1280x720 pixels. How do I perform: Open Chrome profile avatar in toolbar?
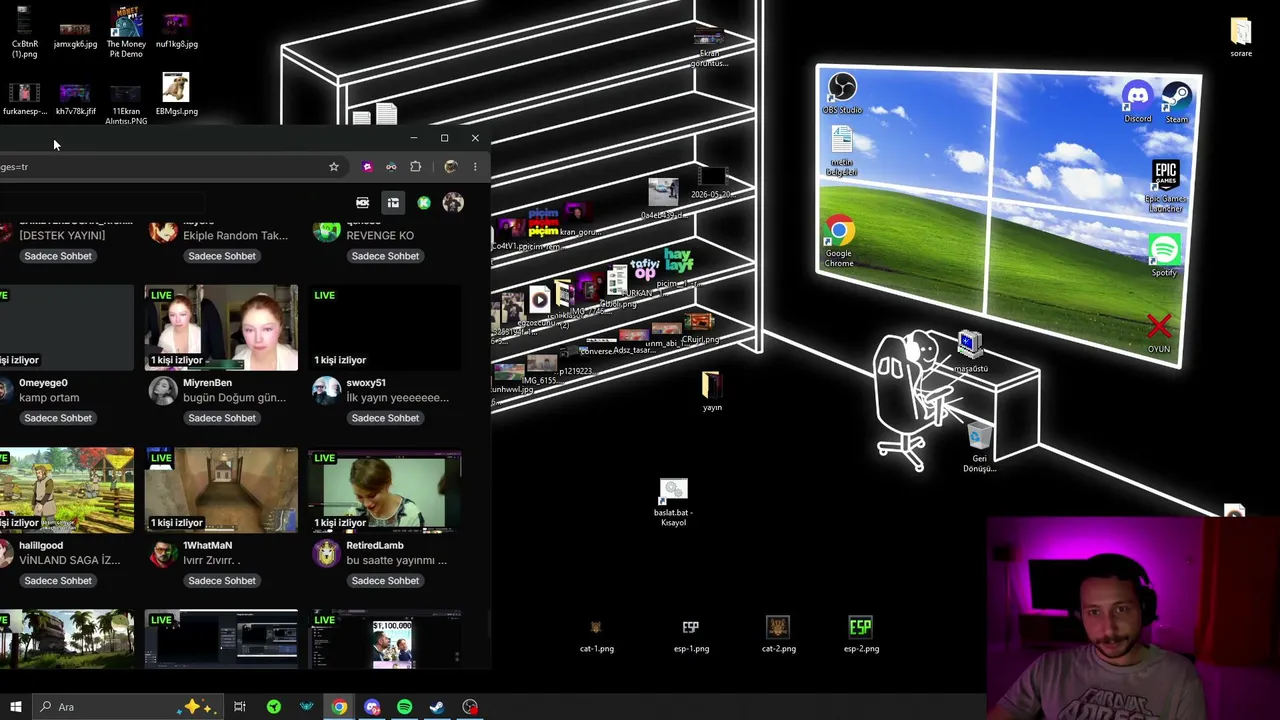pos(450,167)
